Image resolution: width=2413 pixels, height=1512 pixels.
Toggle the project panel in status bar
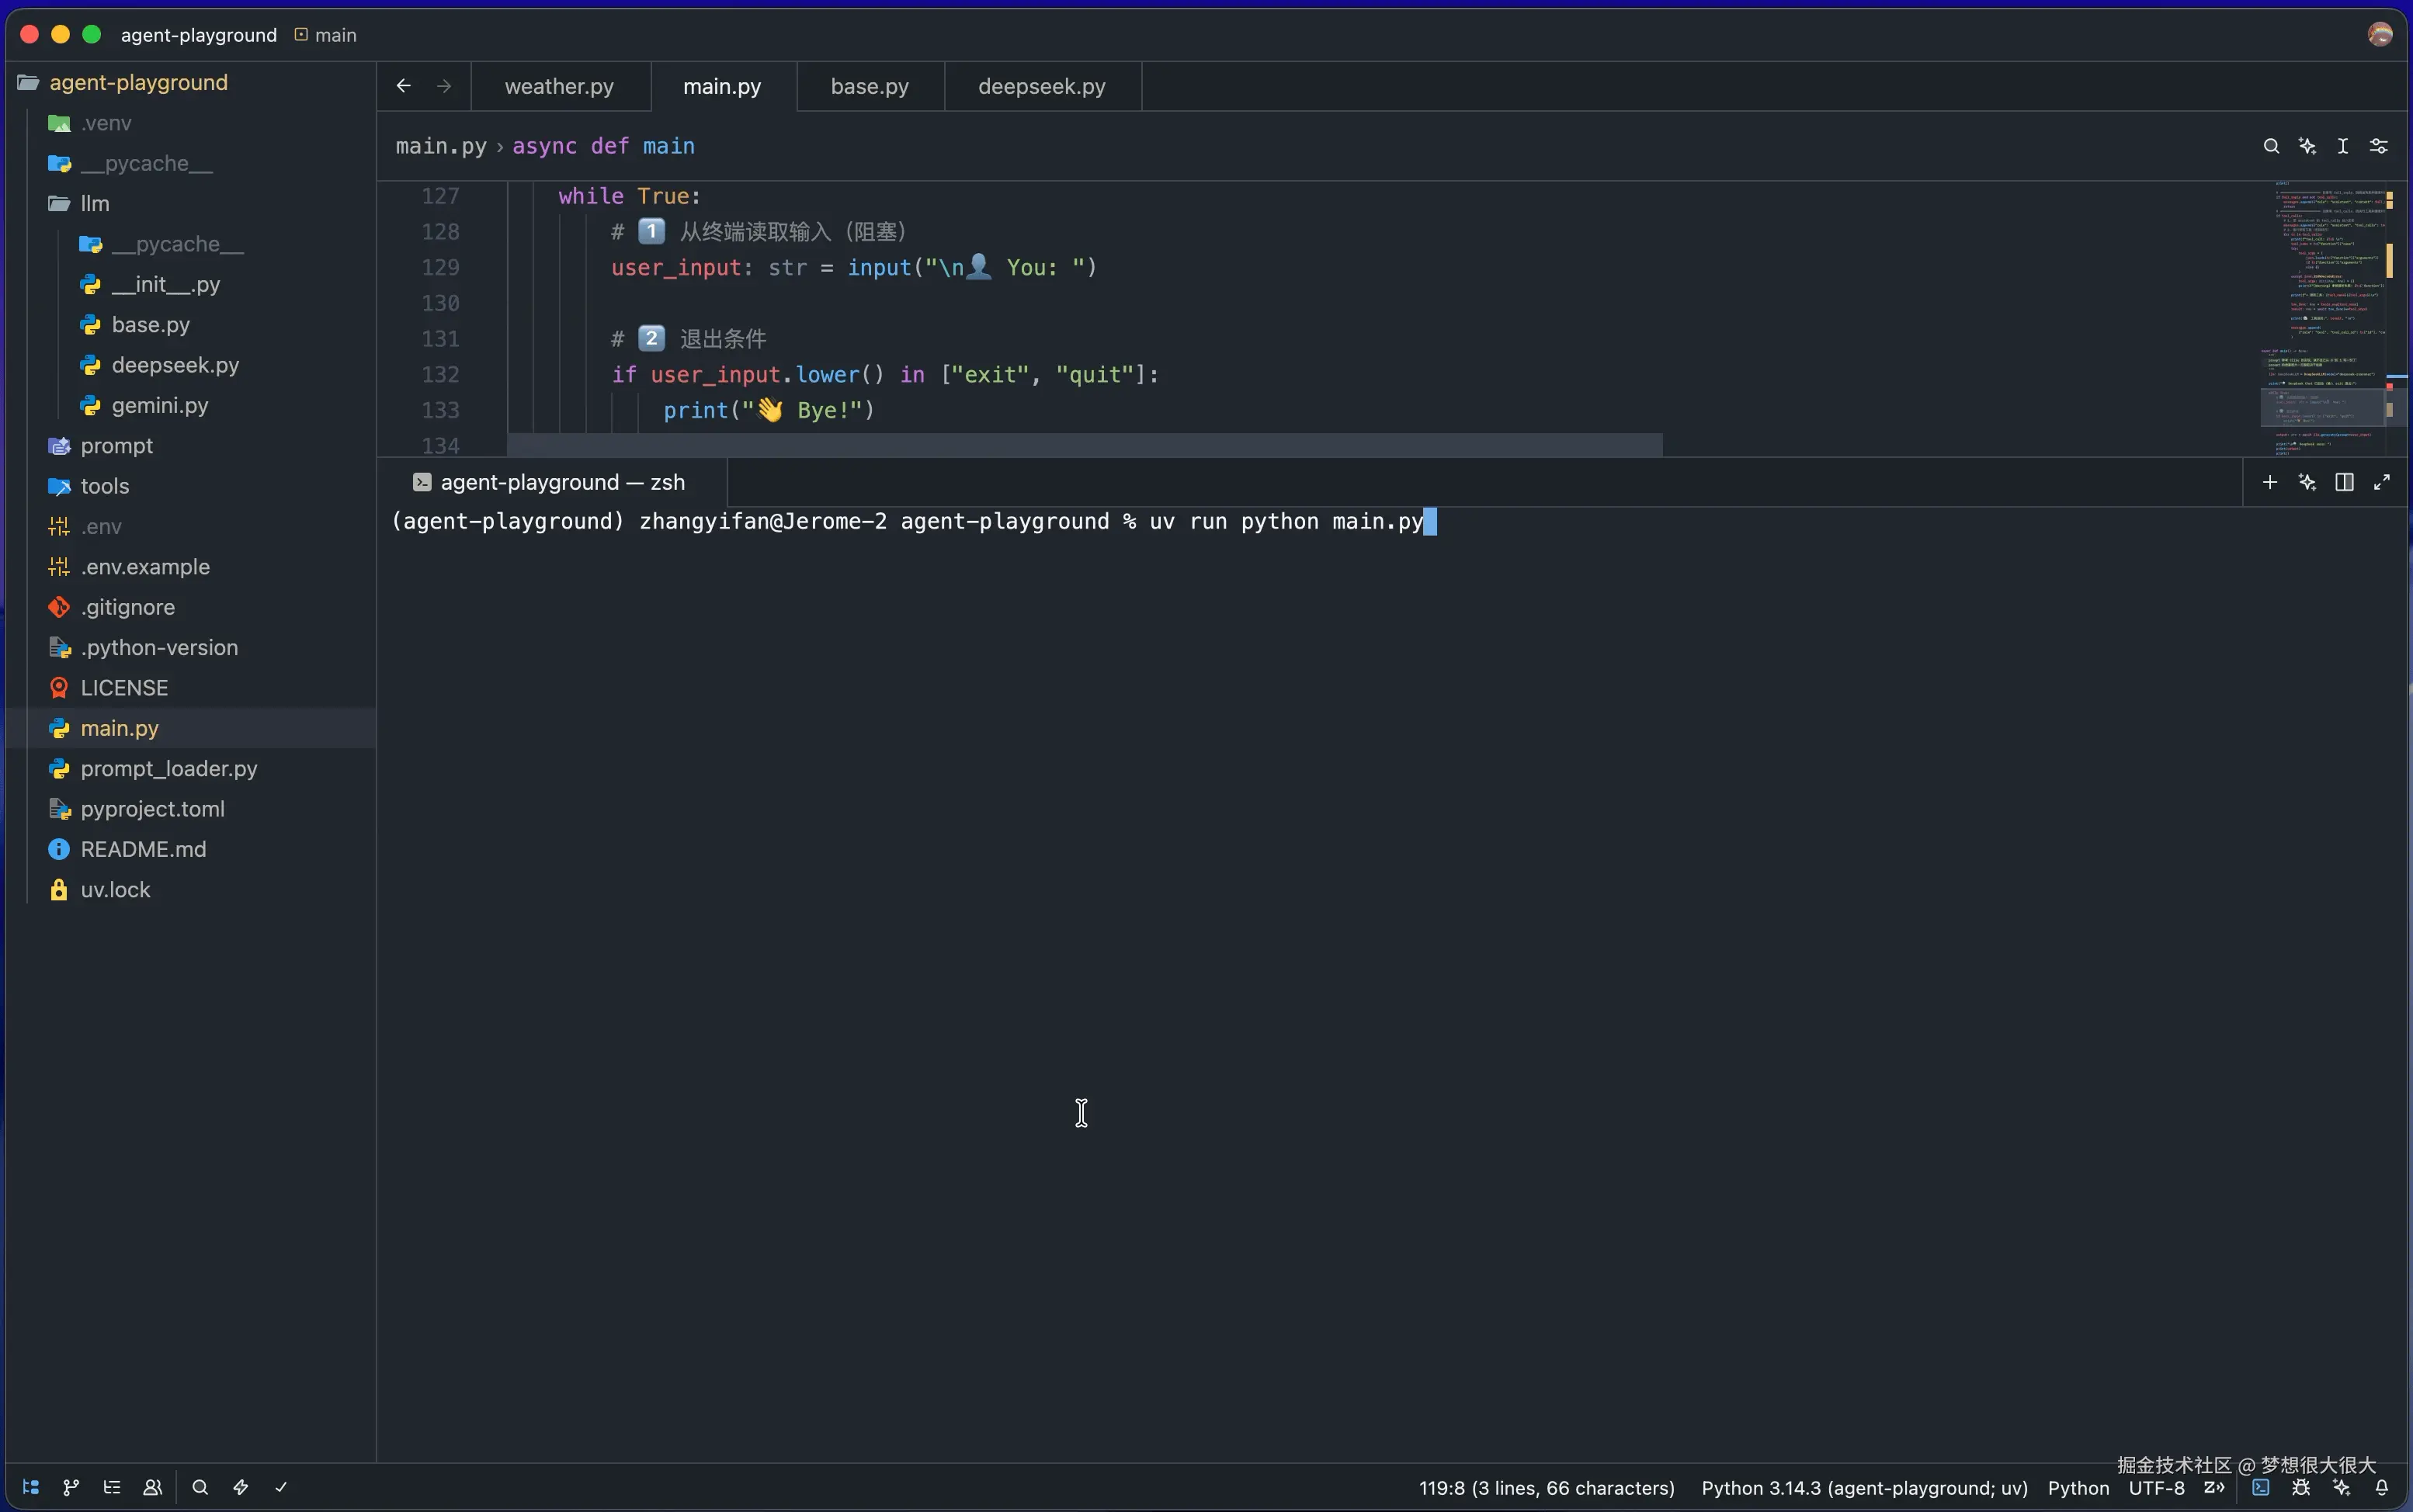[x=31, y=1487]
